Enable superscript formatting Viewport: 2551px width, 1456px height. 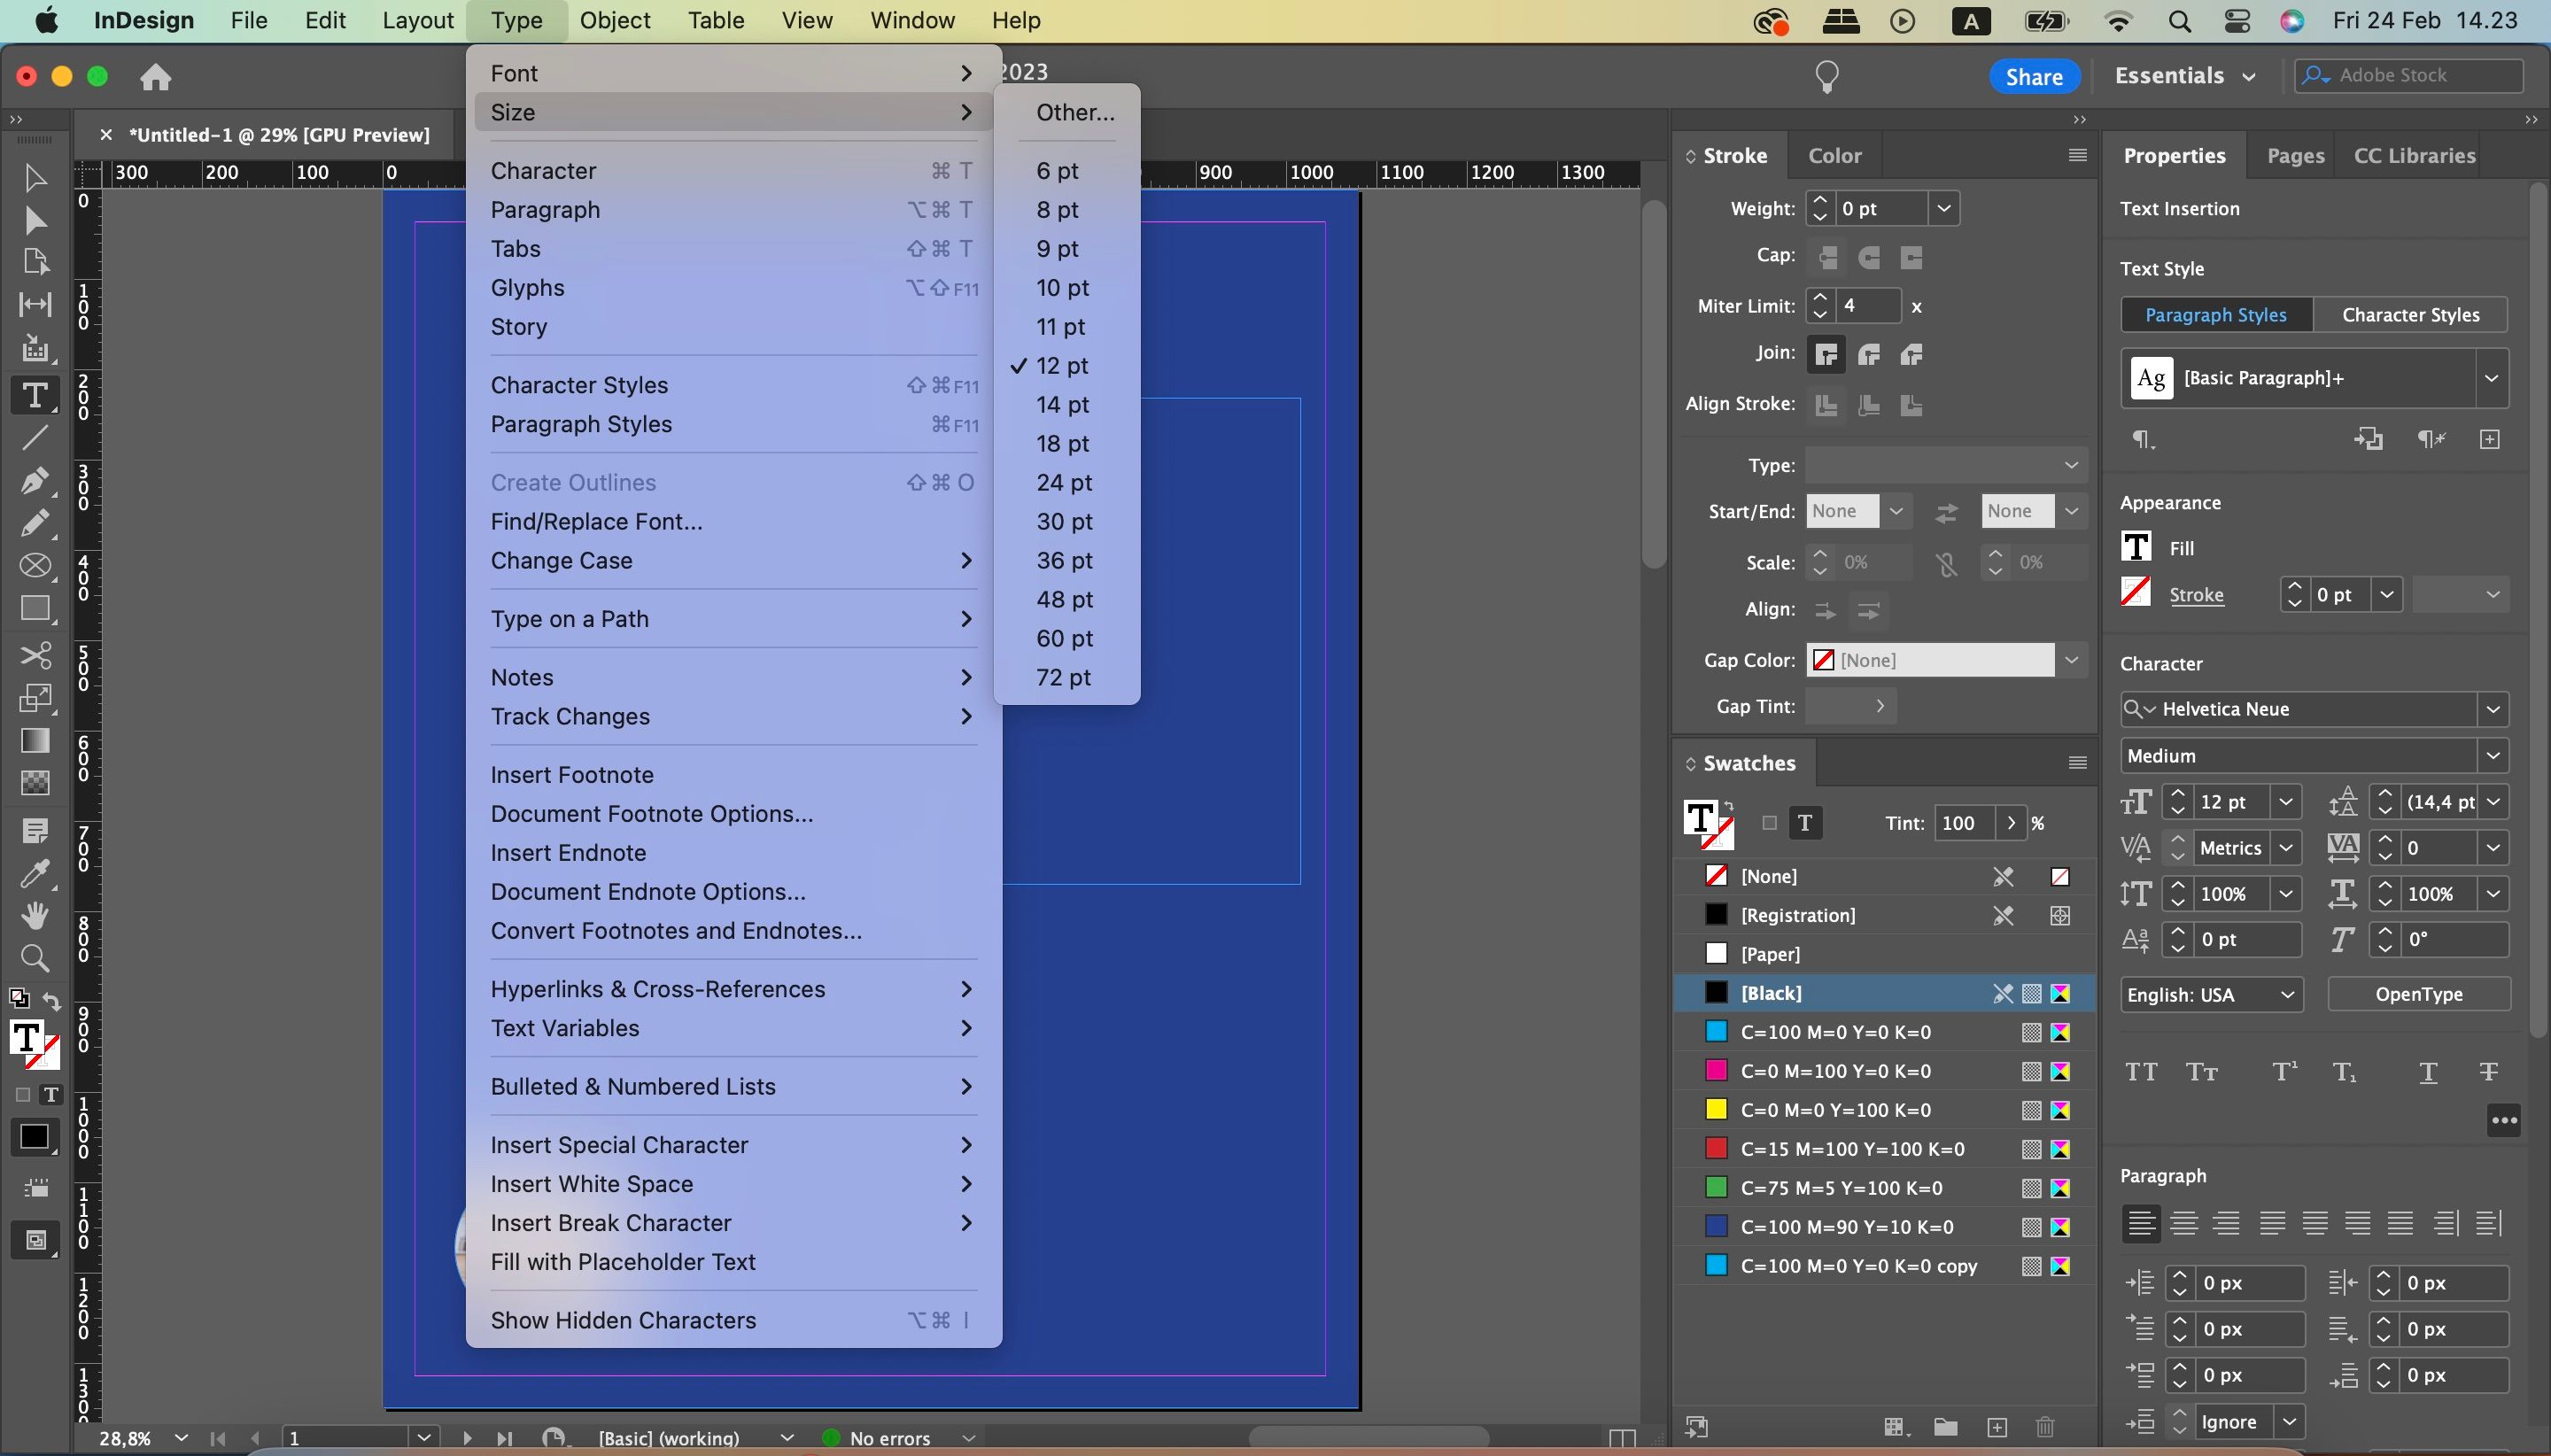(2283, 1071)
